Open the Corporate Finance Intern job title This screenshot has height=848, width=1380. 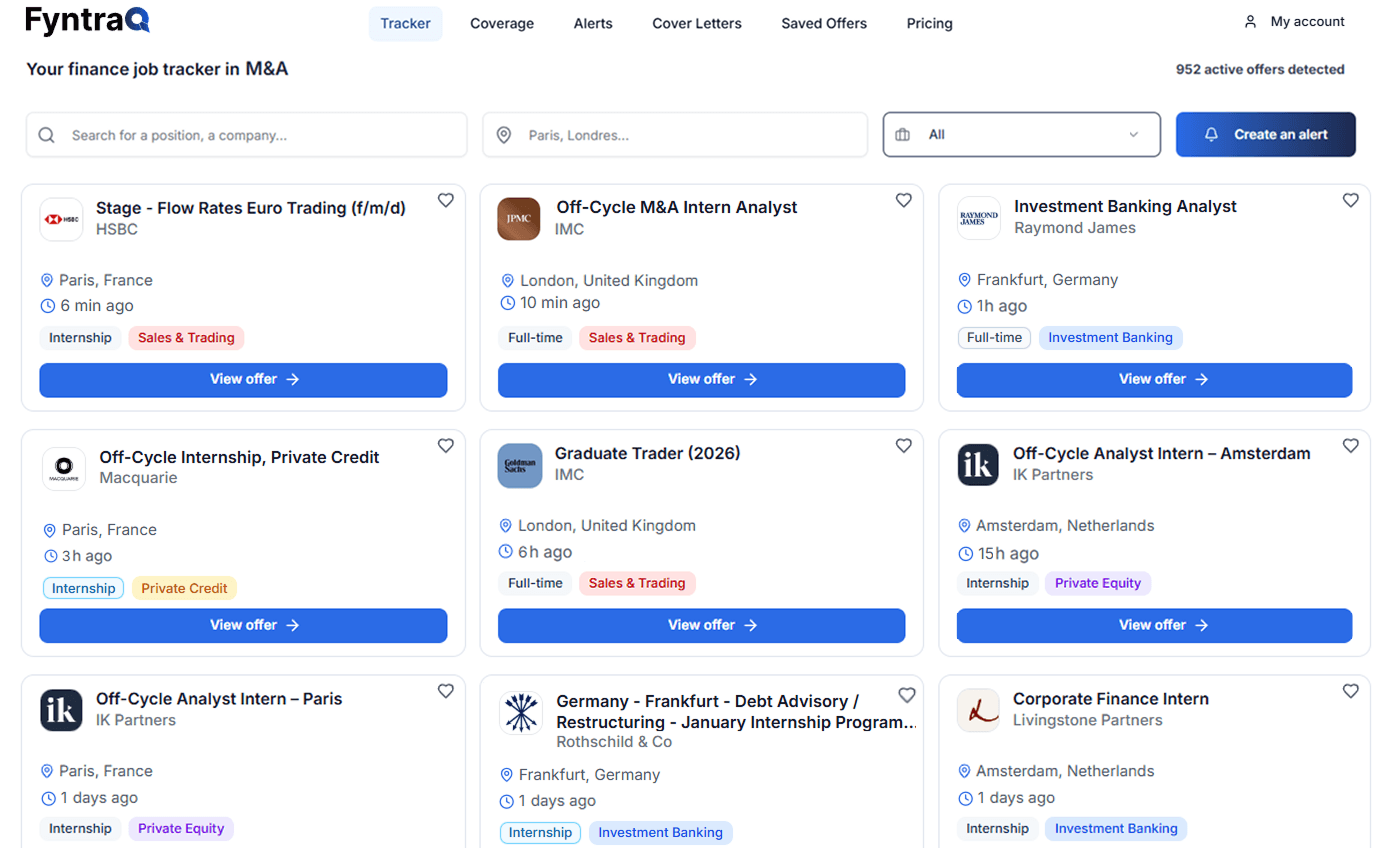[1111, 699]
